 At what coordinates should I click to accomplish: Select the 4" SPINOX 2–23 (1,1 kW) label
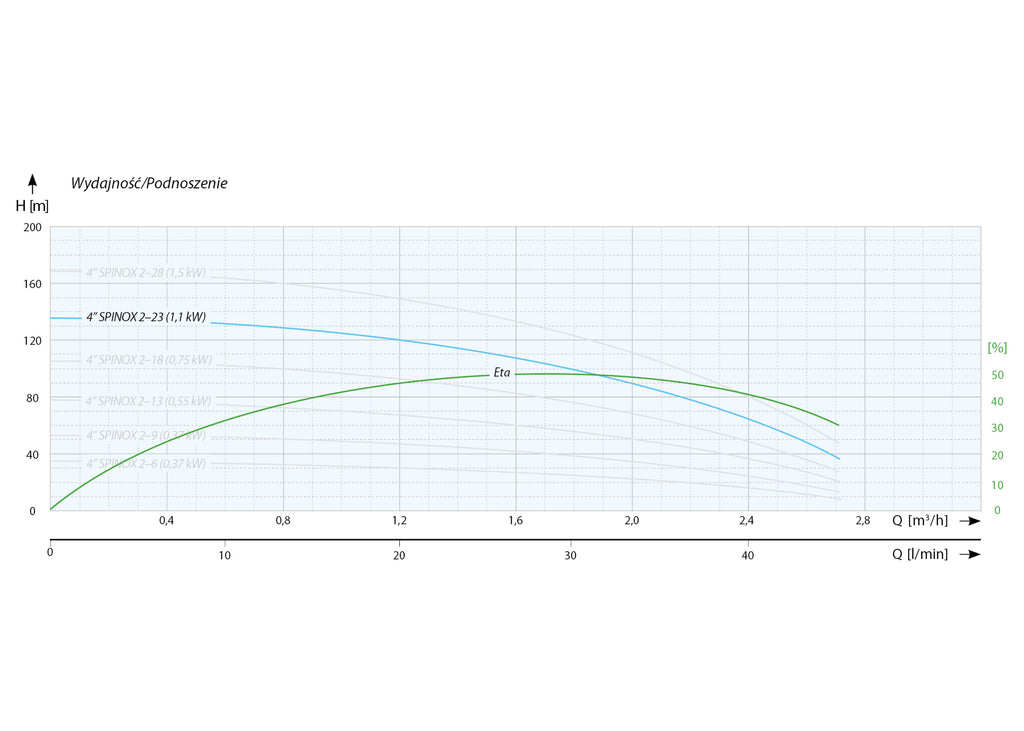point(146,317)
